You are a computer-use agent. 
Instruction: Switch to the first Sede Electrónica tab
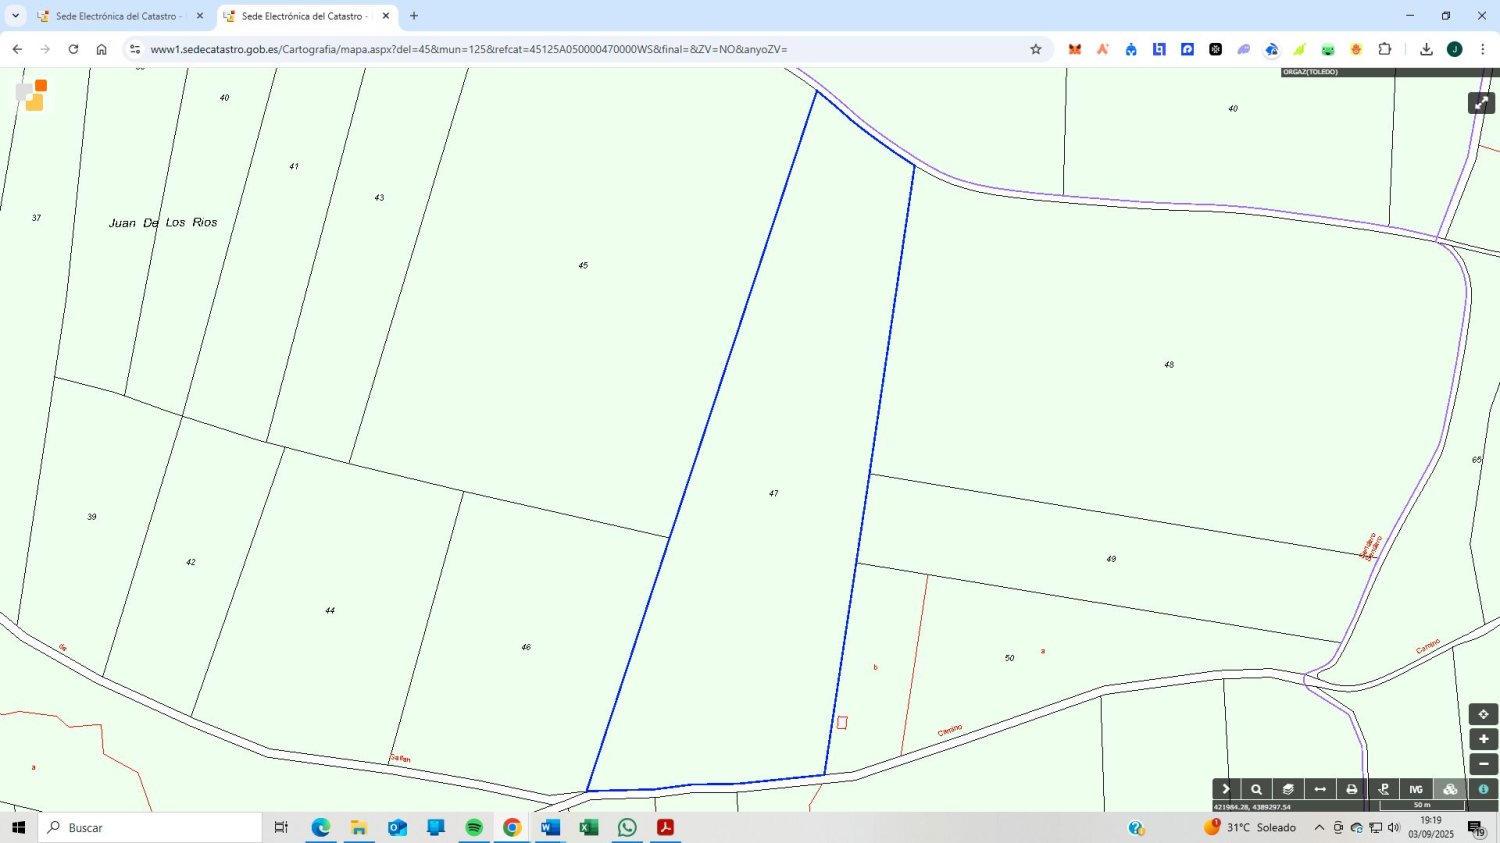tap(115, 16)
